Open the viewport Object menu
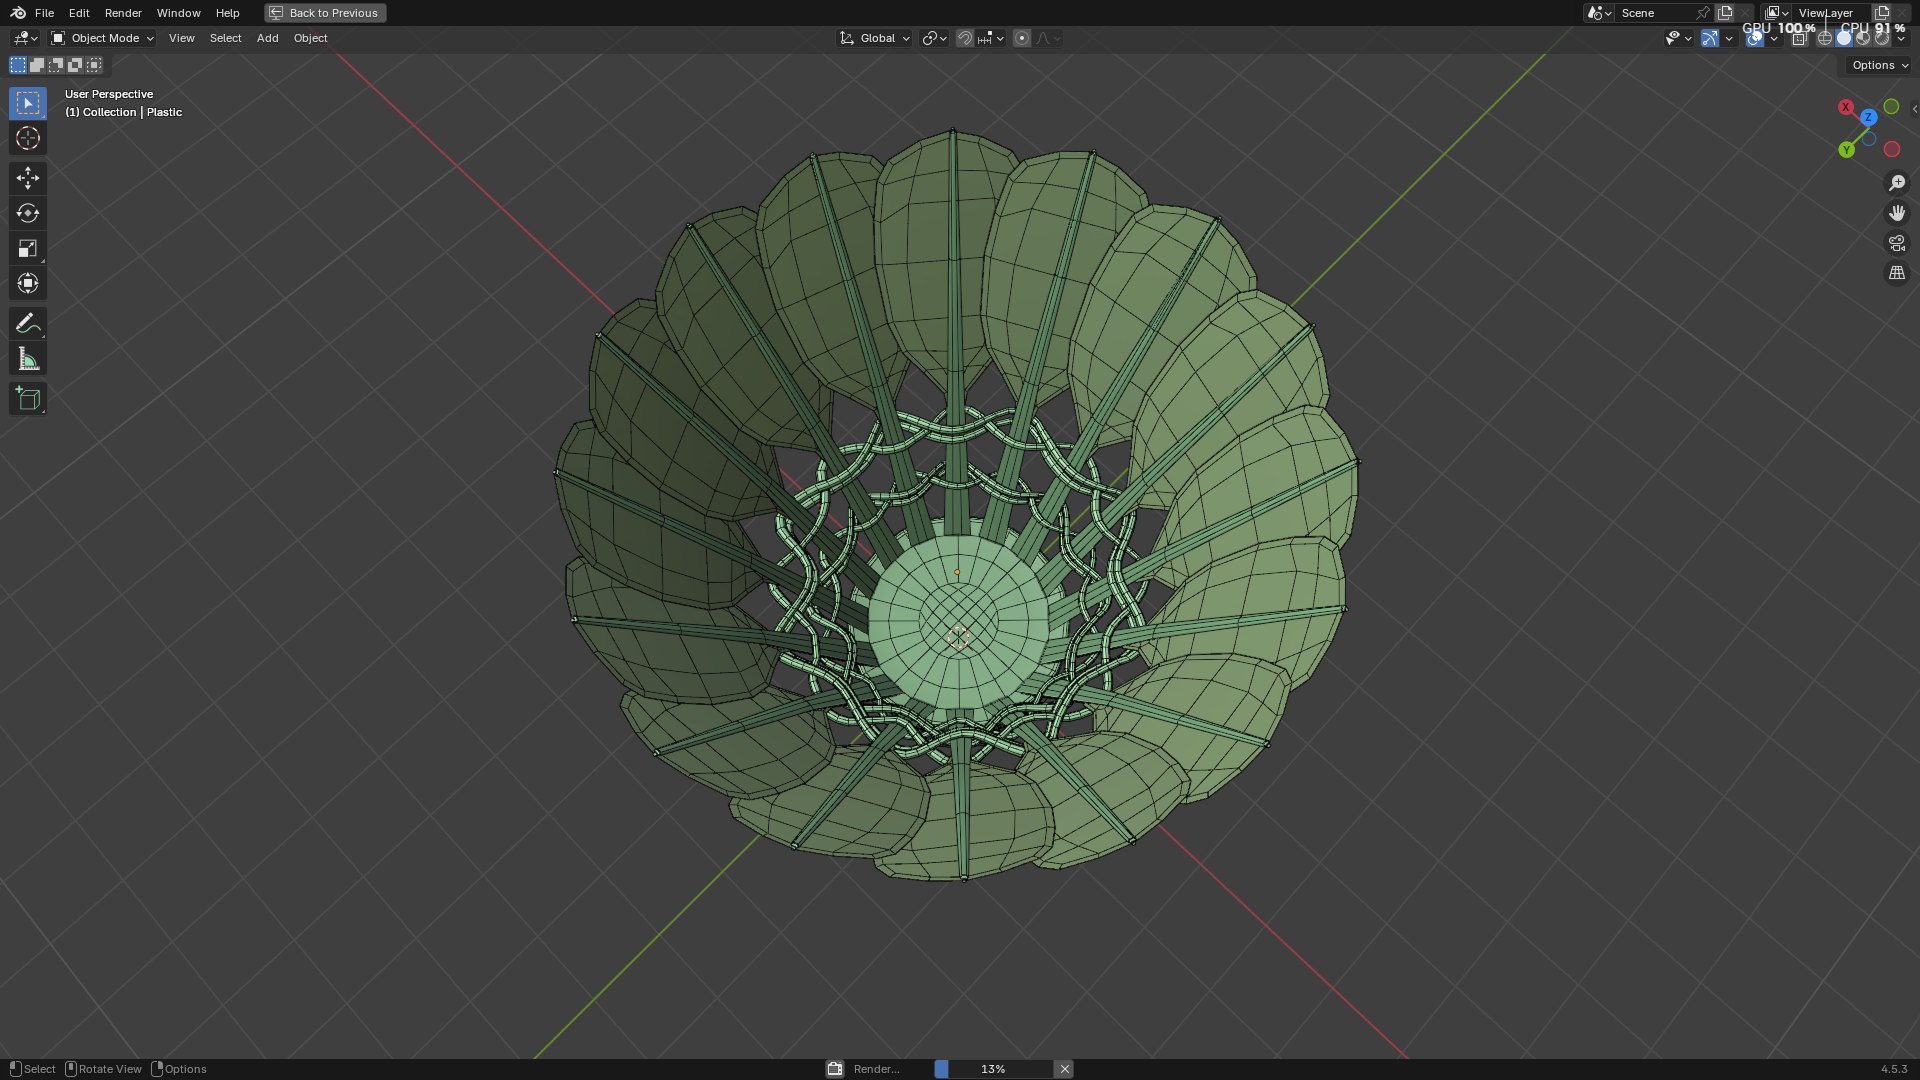The width and height of the screenshot is (1920, 1080). (x=310, y=38)
